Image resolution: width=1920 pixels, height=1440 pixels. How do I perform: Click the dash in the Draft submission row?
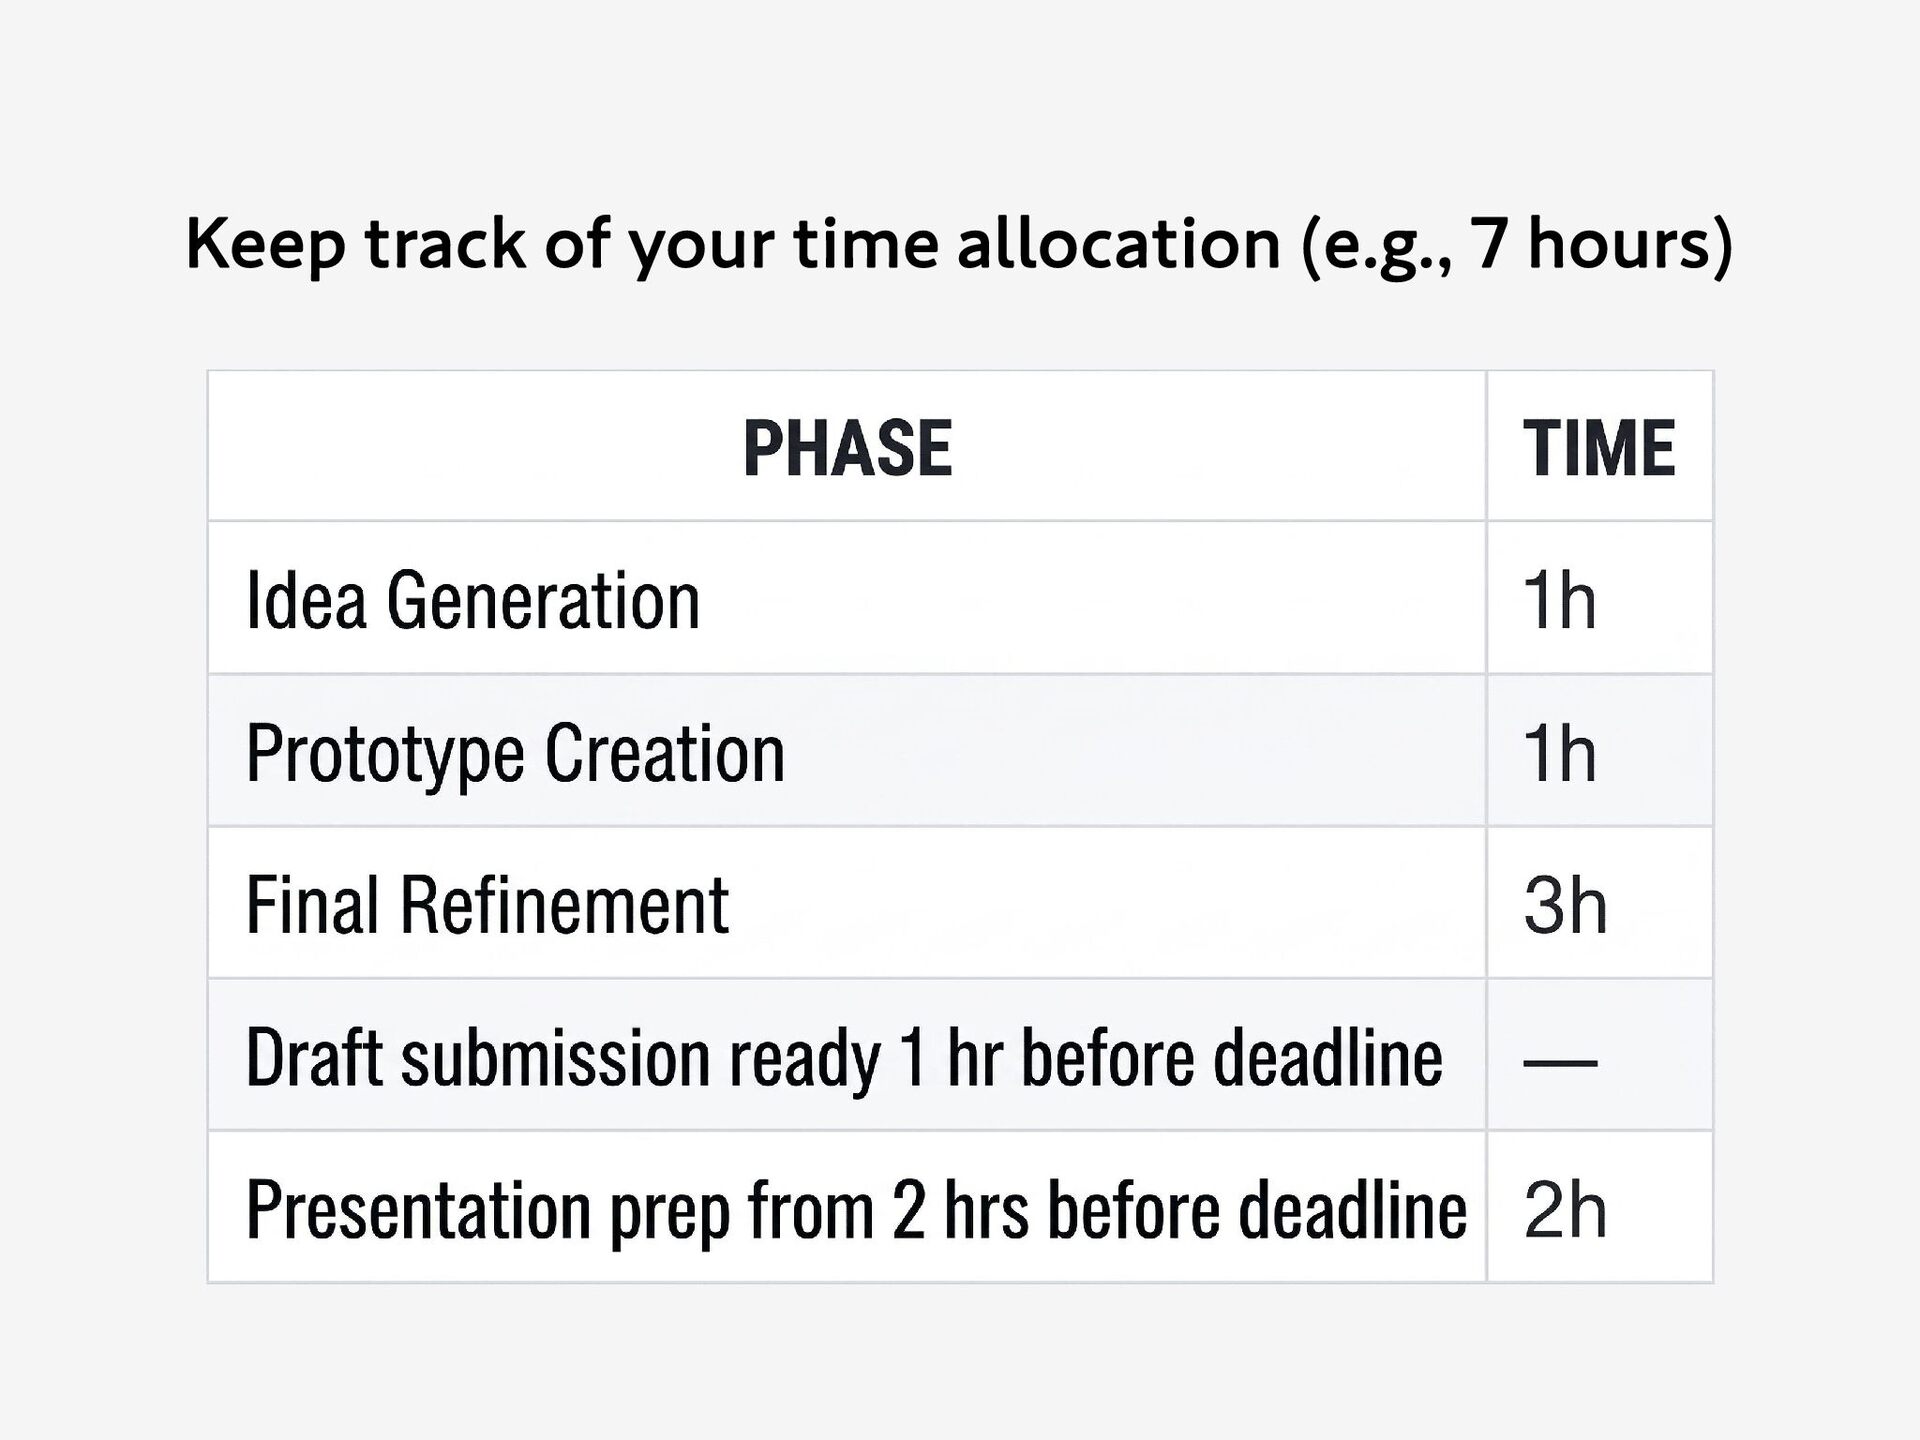[1560, 1061]
